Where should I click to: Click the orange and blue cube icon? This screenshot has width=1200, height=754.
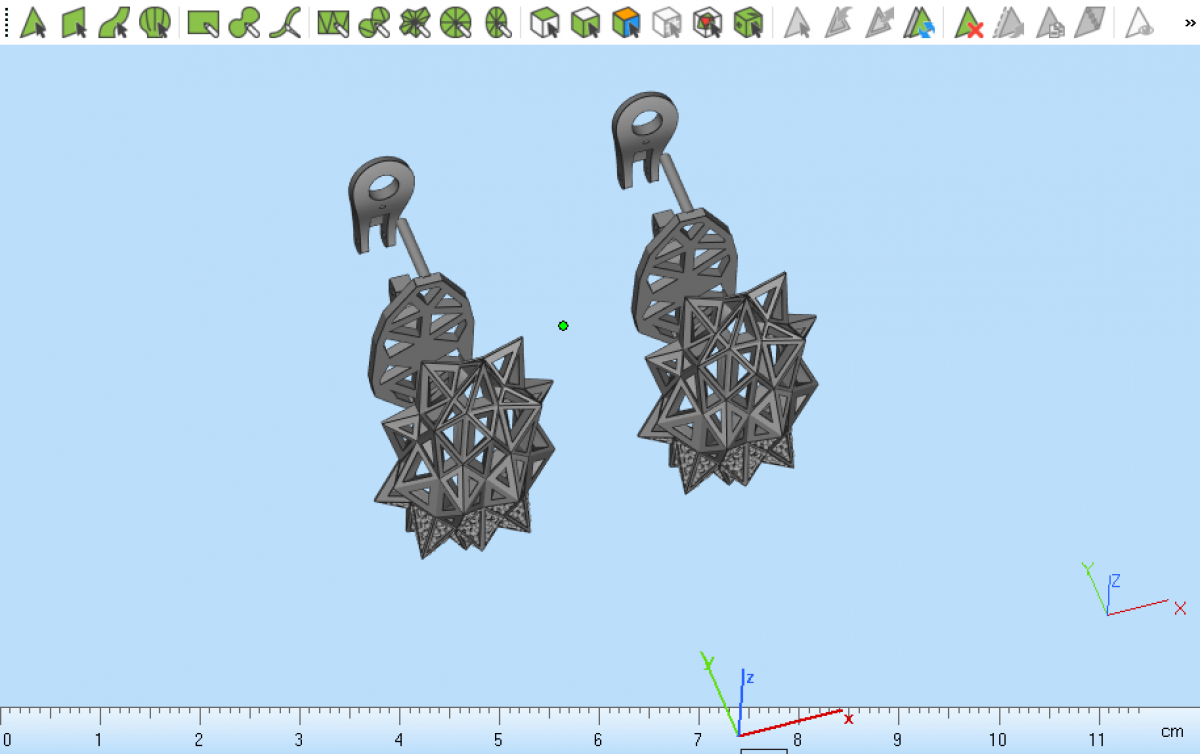click(x=626, y=22)
